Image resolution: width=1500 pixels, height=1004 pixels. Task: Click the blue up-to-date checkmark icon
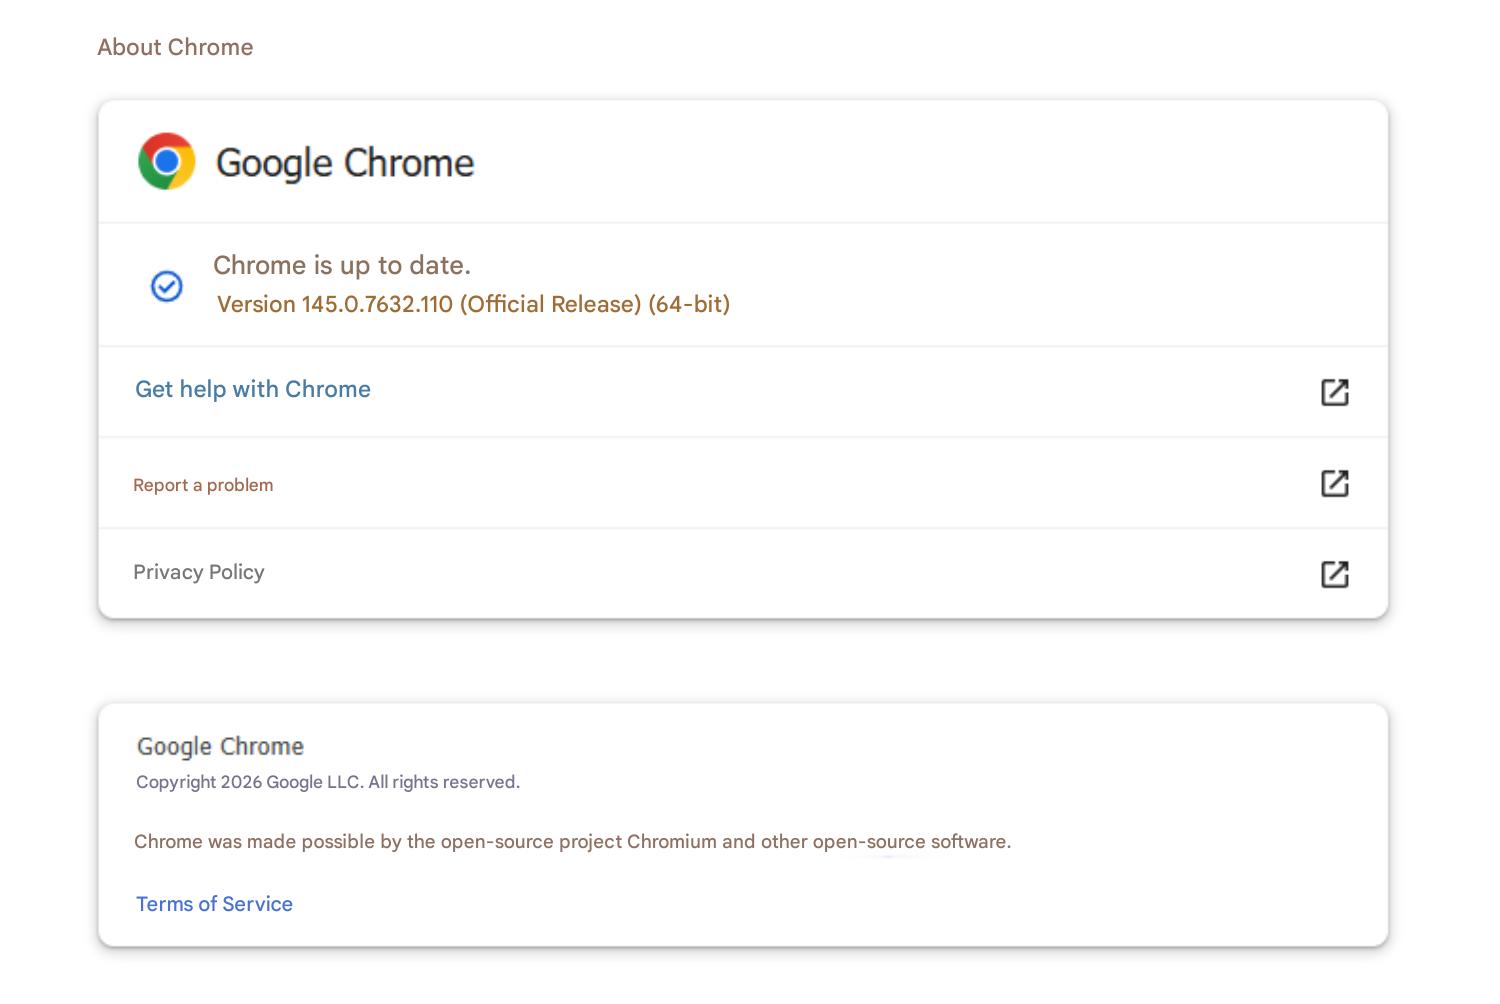click(x=166, y=286)
